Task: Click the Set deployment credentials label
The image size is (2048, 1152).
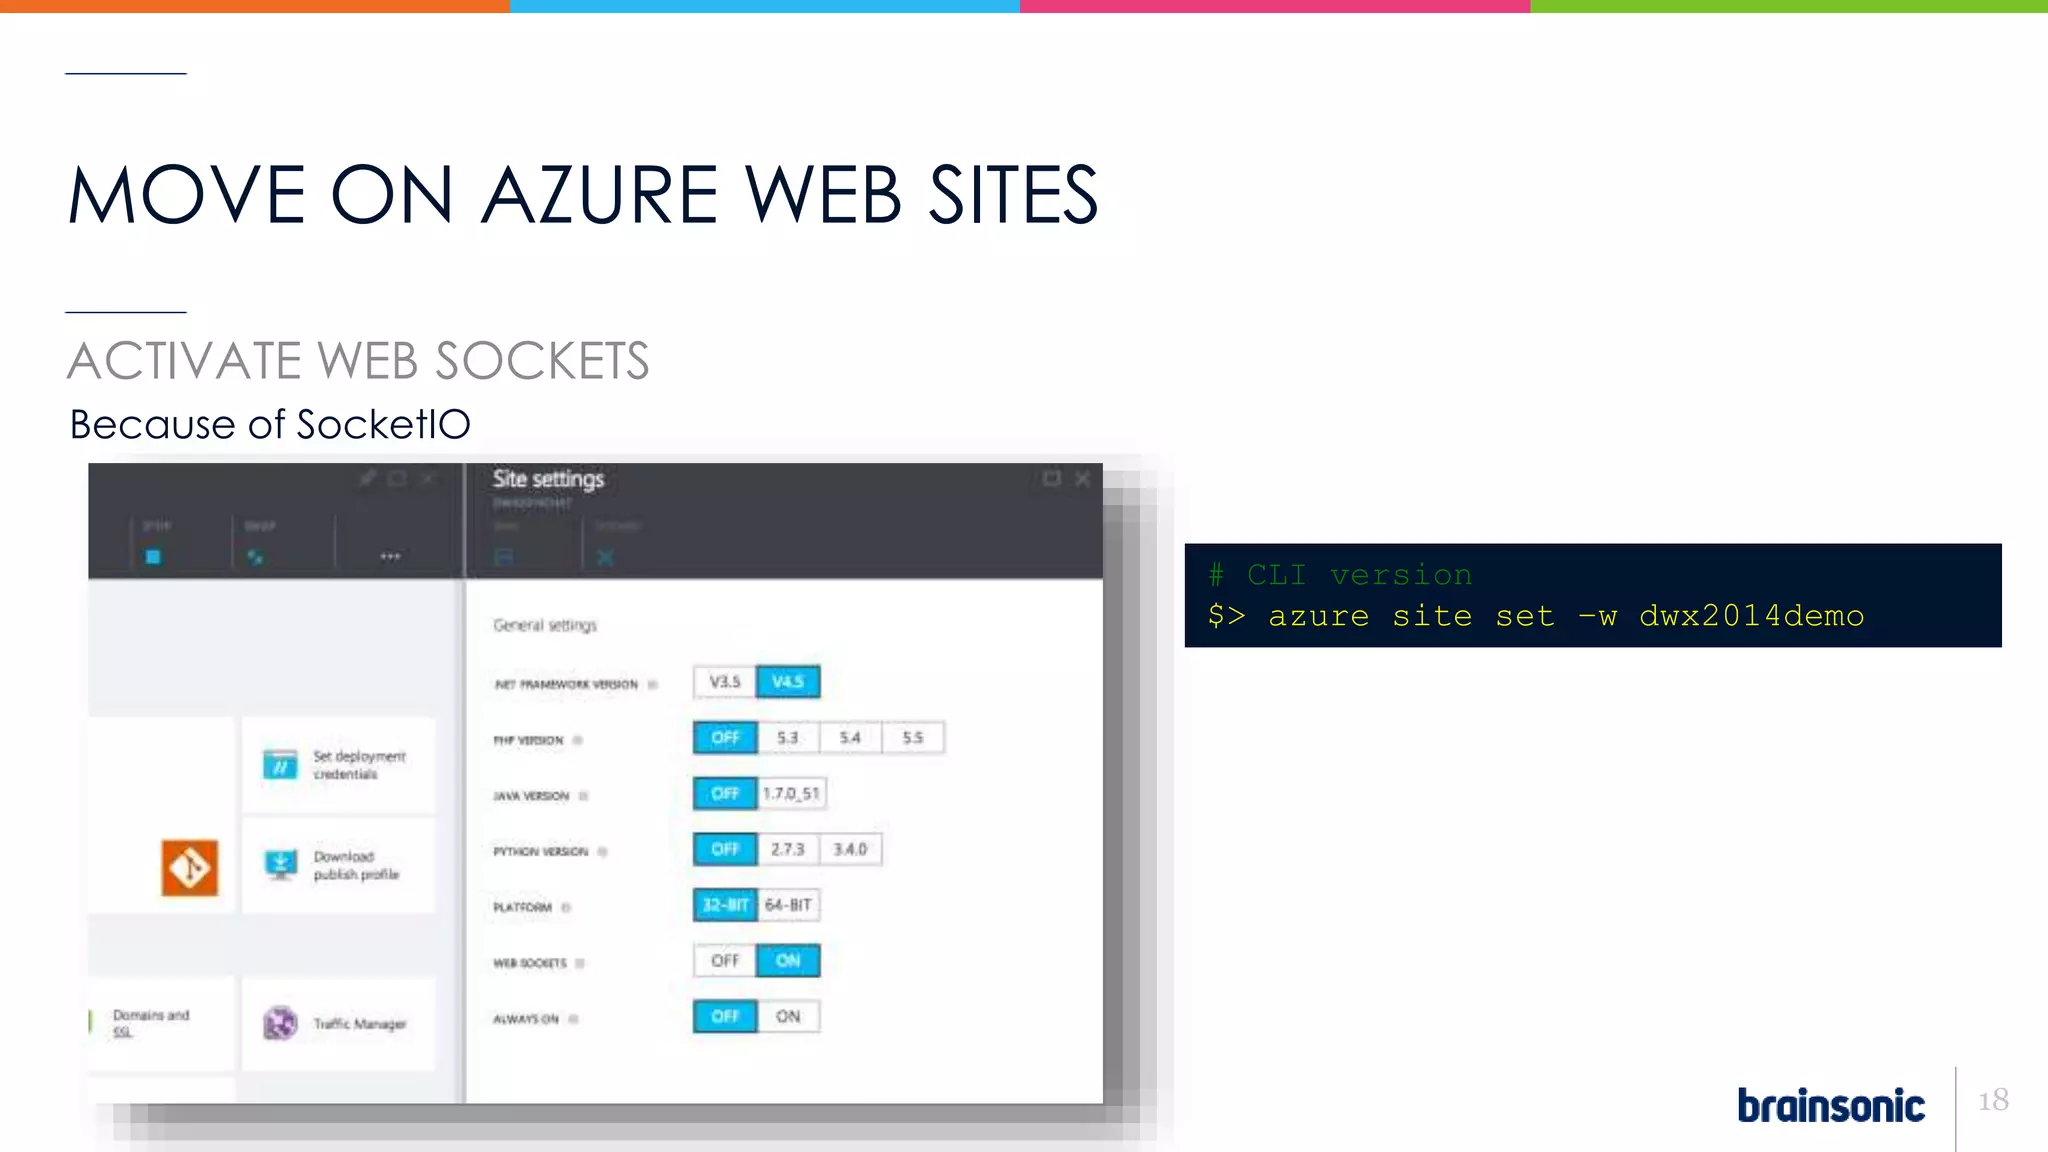Action: coord(359,765)
